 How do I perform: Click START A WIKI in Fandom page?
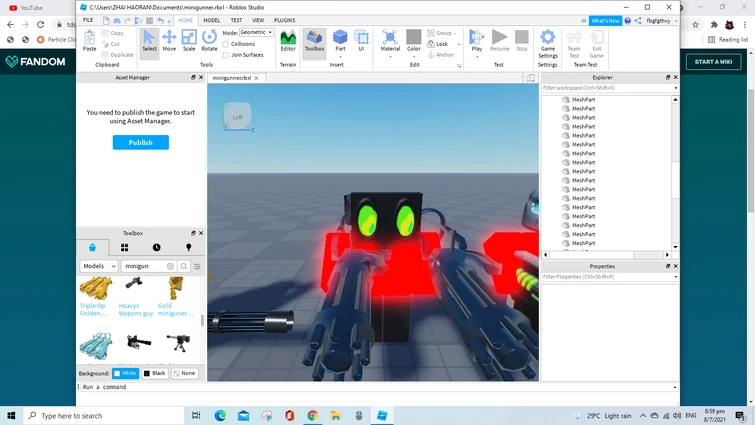coord(713,62)
